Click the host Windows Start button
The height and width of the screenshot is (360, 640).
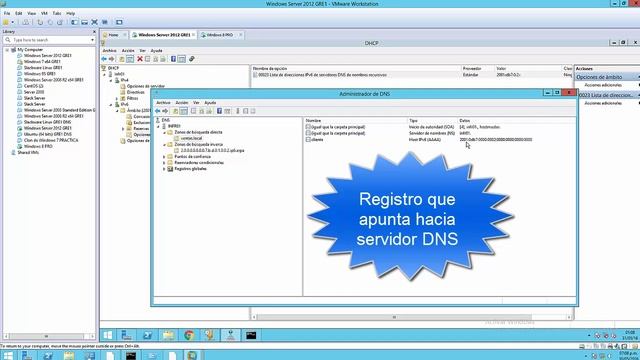pyautogui.click(x=8, y=356)
